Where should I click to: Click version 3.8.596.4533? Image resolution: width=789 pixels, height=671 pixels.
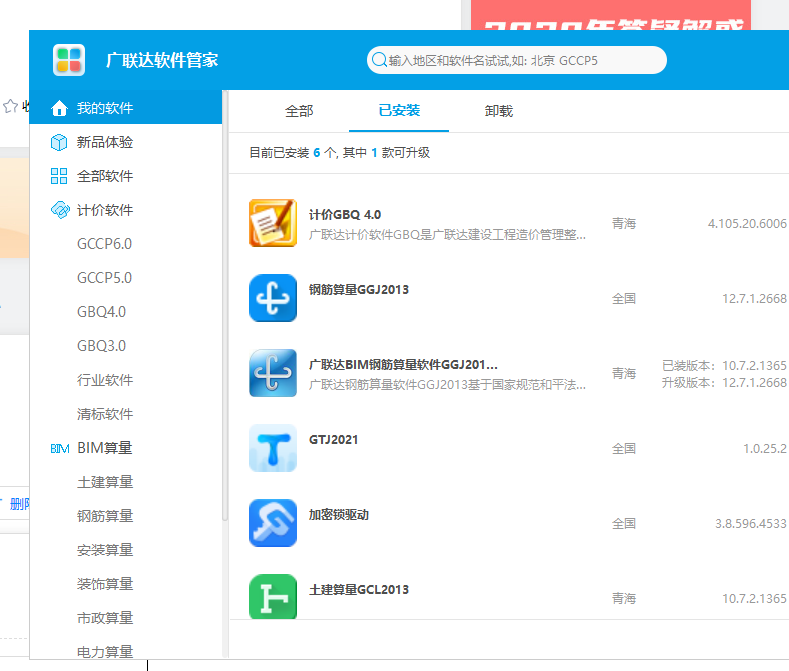tap(751, 524)
